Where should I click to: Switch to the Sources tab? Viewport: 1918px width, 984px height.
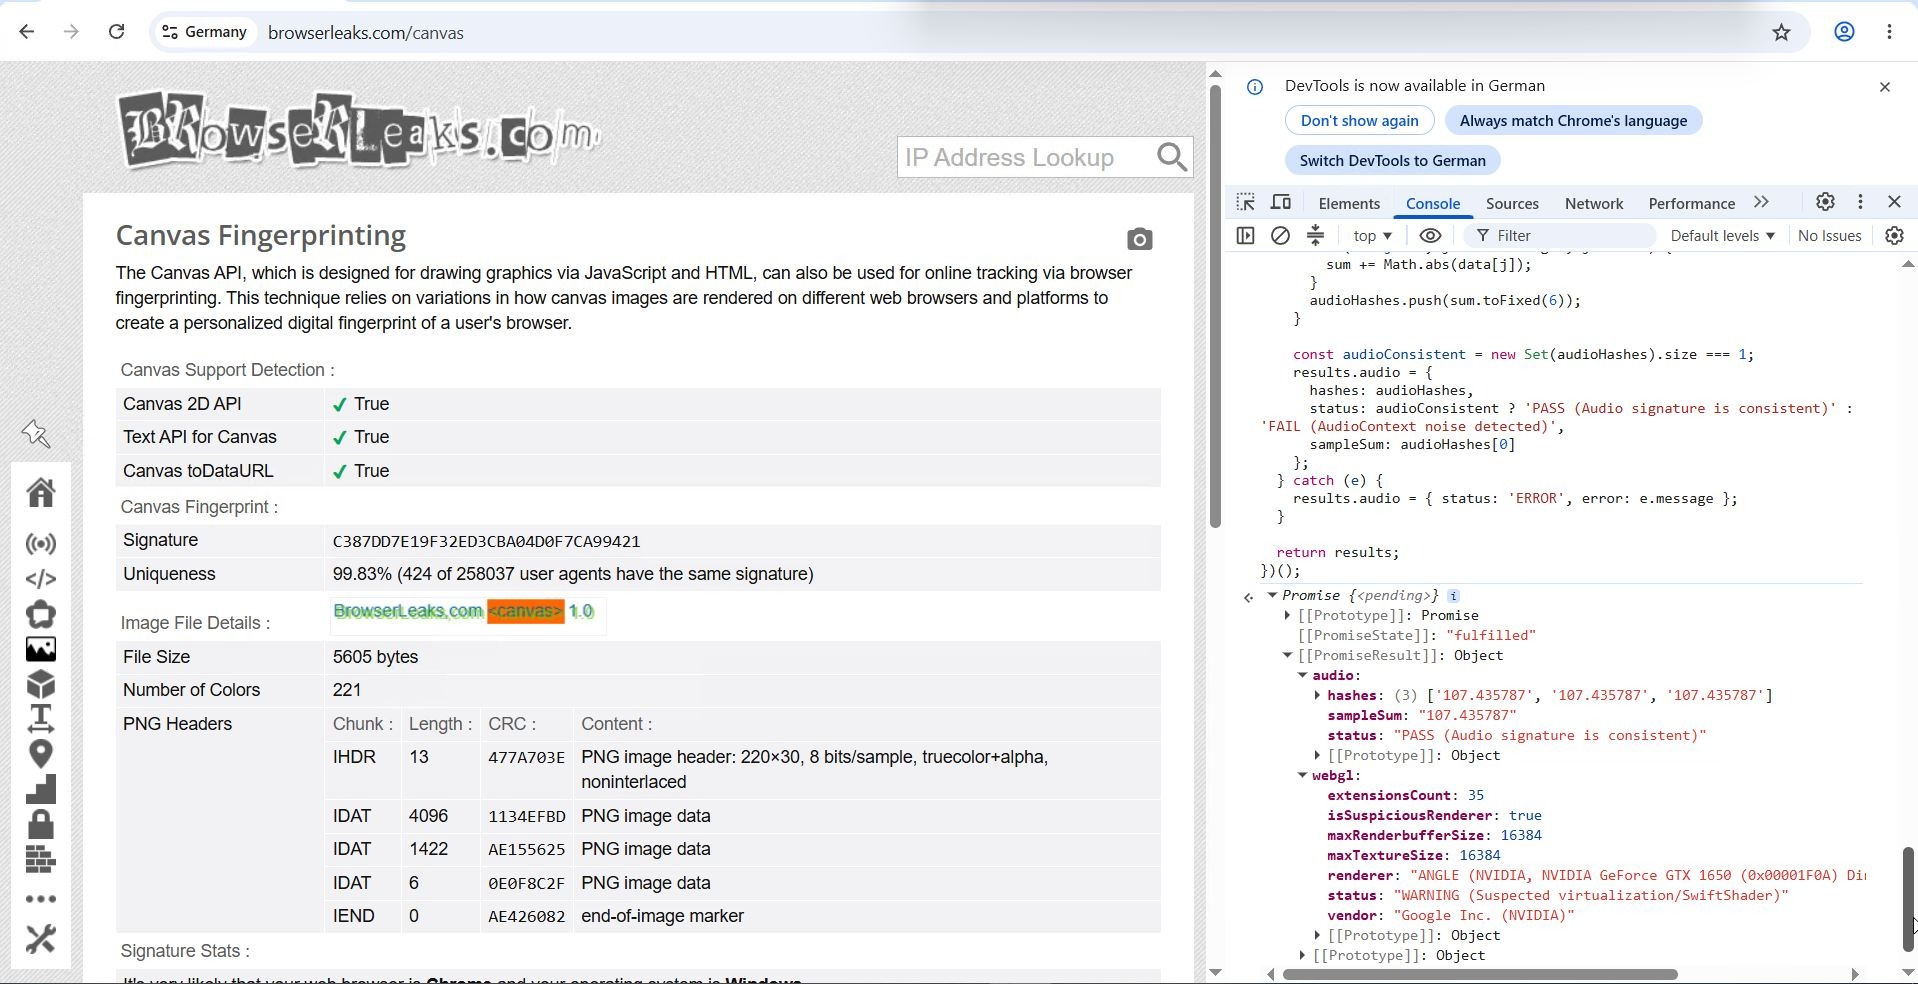click(1512, 203)
